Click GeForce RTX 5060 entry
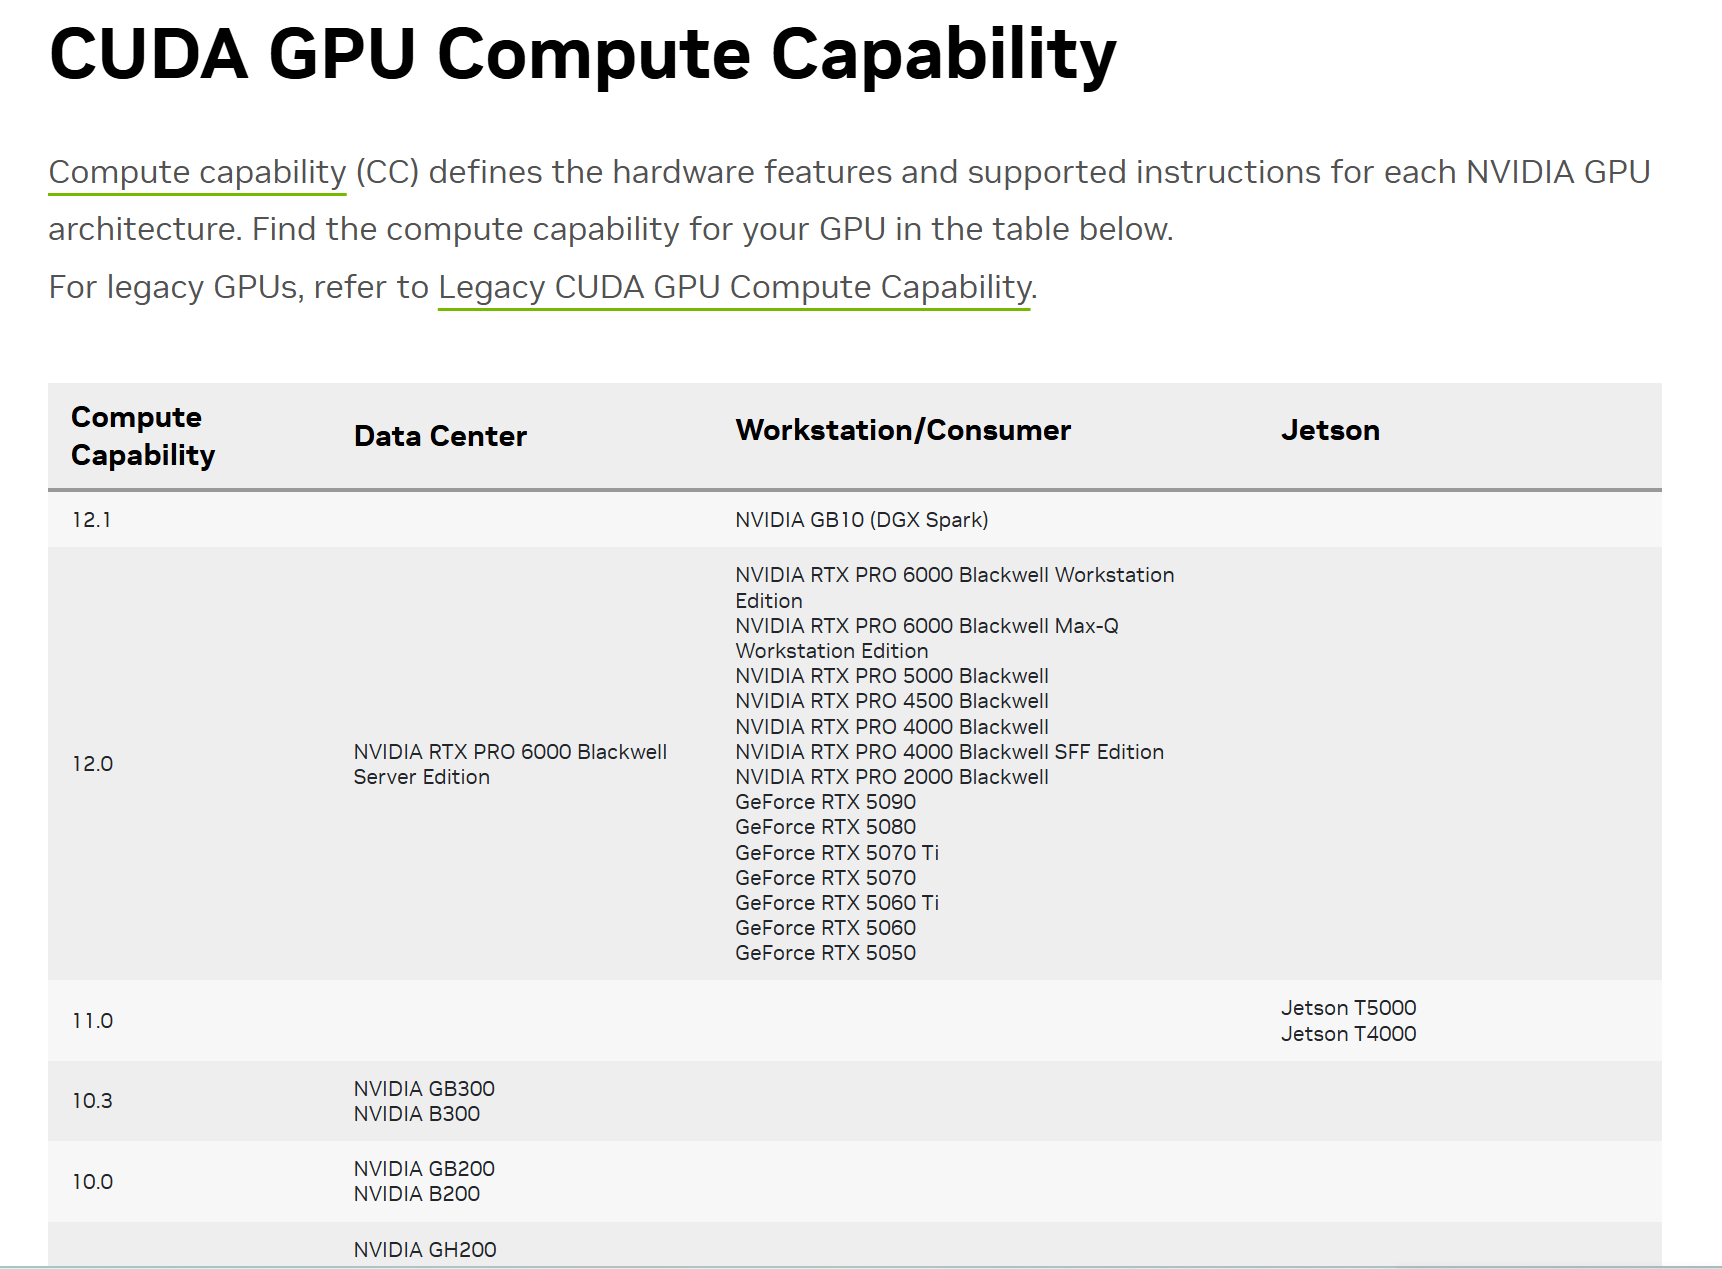 [x=826, y=928]
